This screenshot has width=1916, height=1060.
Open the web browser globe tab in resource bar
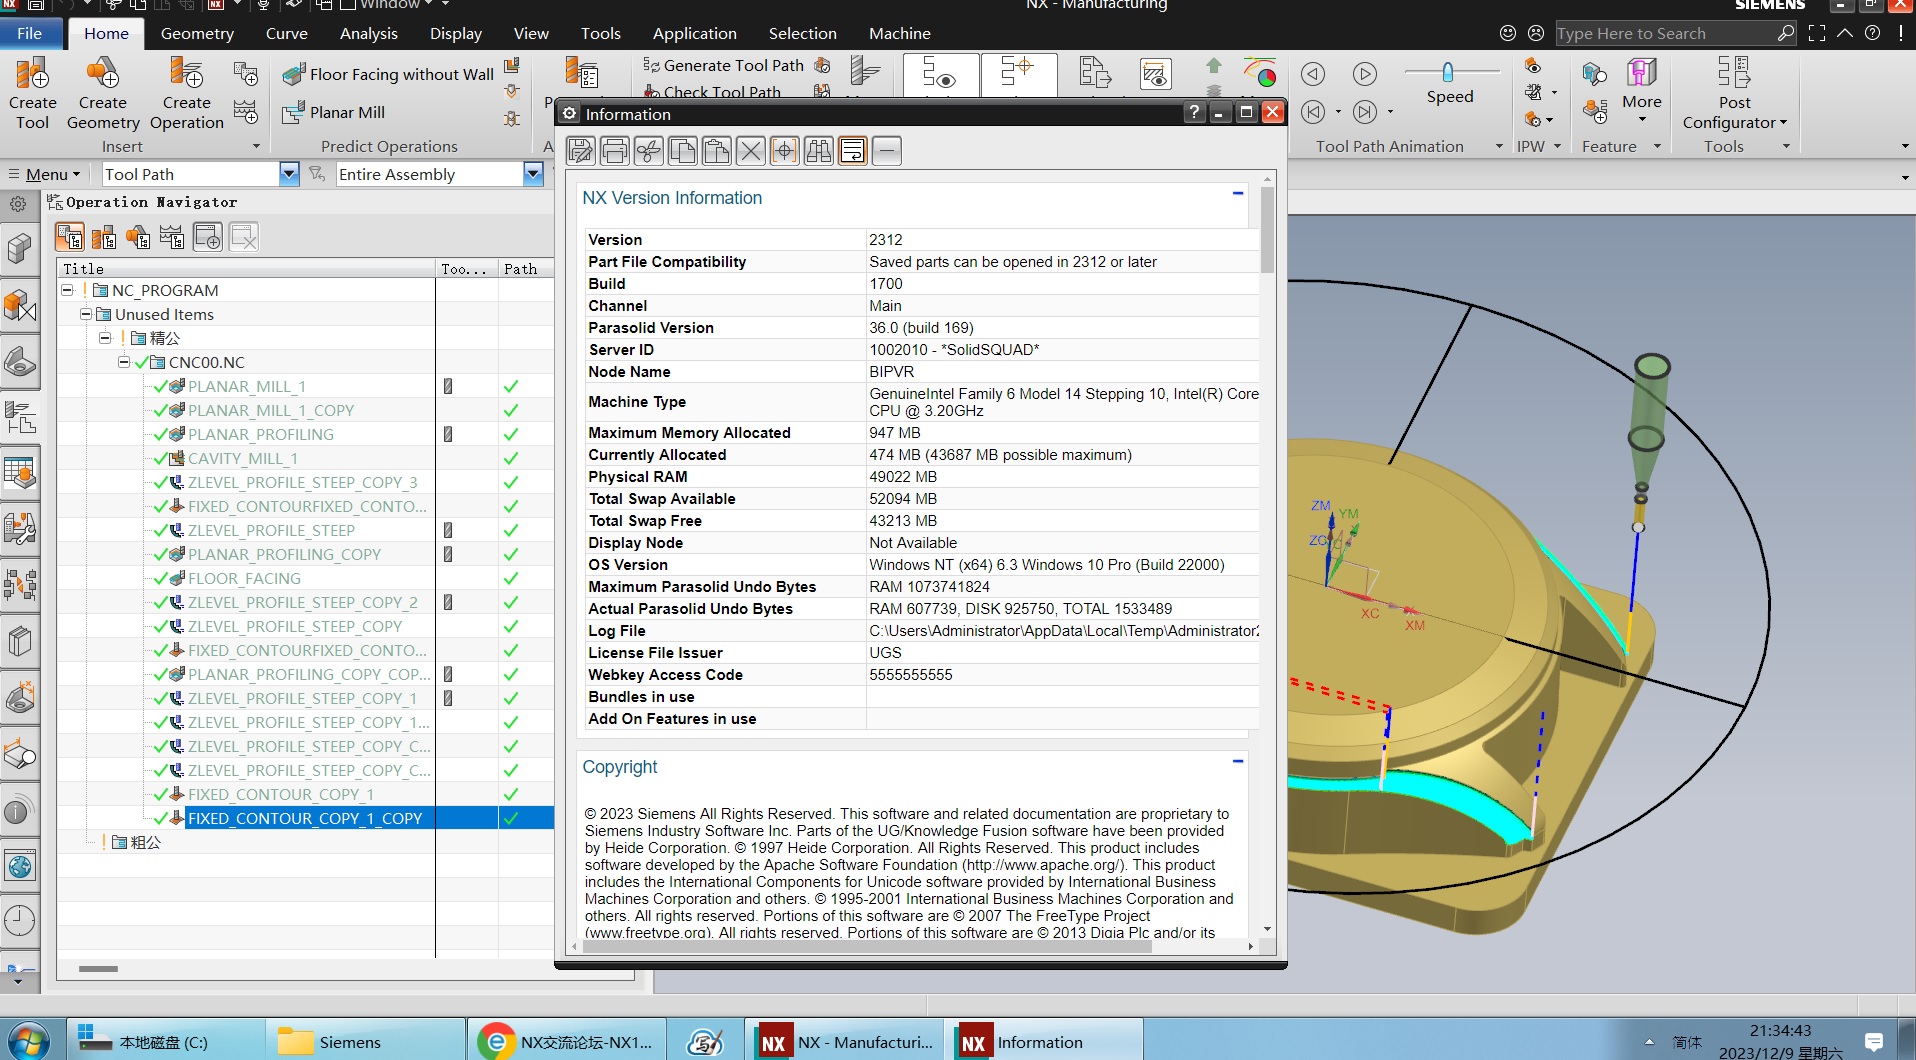(20, 866)
